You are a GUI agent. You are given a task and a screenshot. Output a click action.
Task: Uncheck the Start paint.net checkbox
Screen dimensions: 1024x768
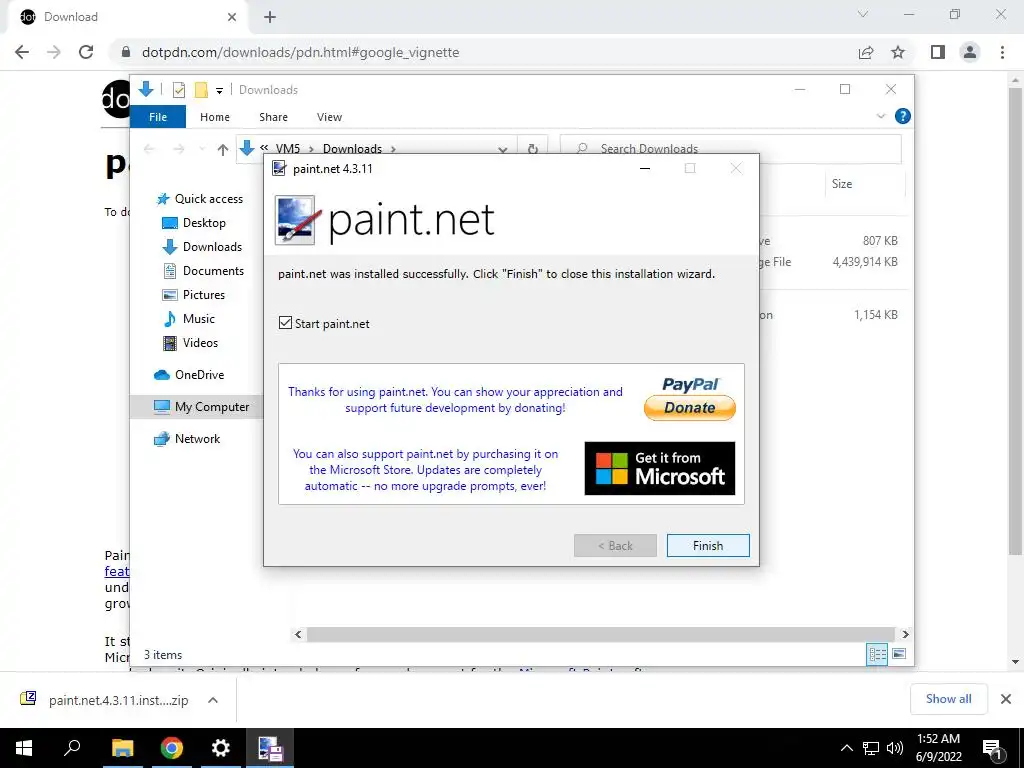[x=285, y=323]
